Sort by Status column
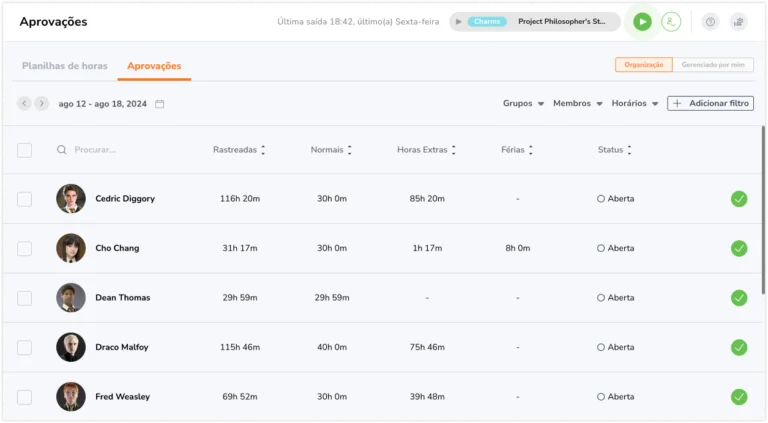 pos(614,150)
